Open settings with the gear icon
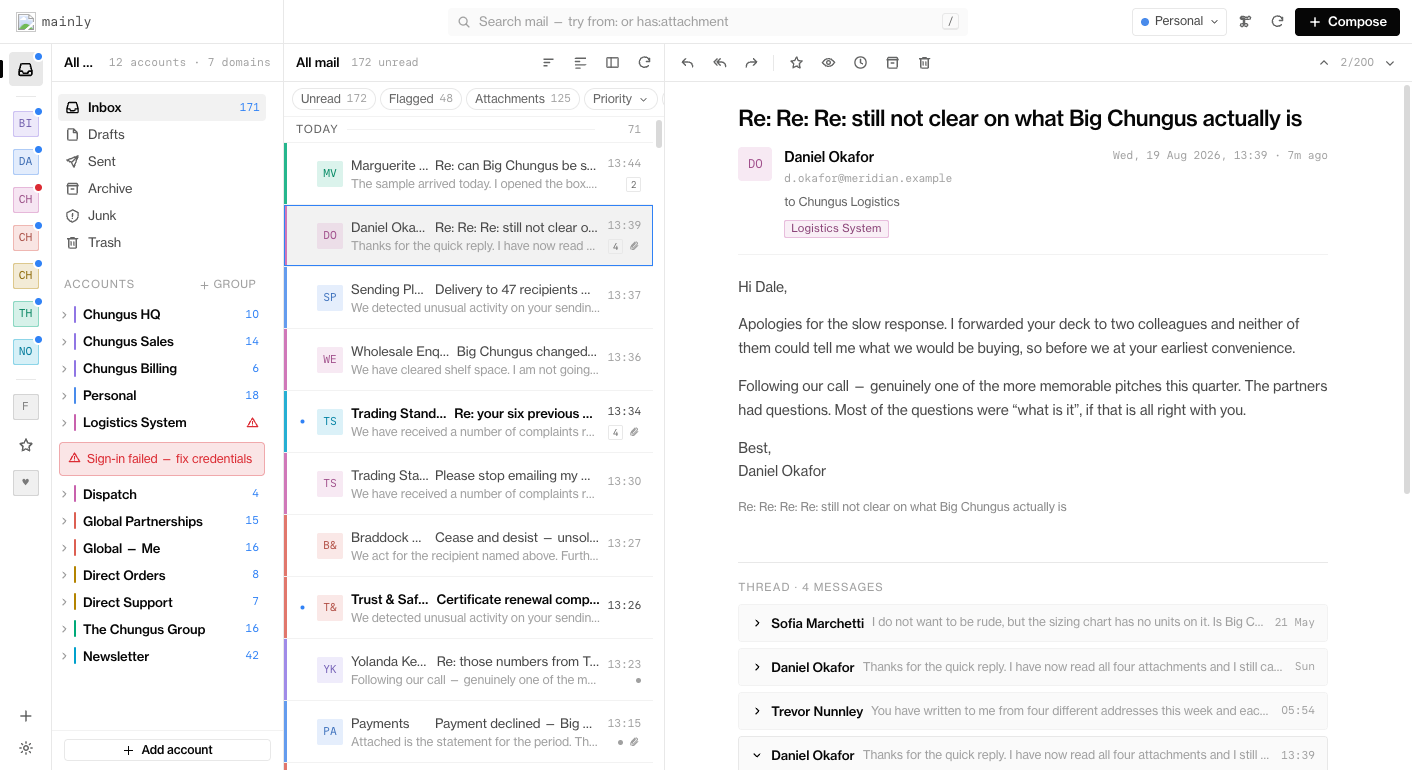The width and height of the screenshot is (1412, 770). (x=26, y=748)
